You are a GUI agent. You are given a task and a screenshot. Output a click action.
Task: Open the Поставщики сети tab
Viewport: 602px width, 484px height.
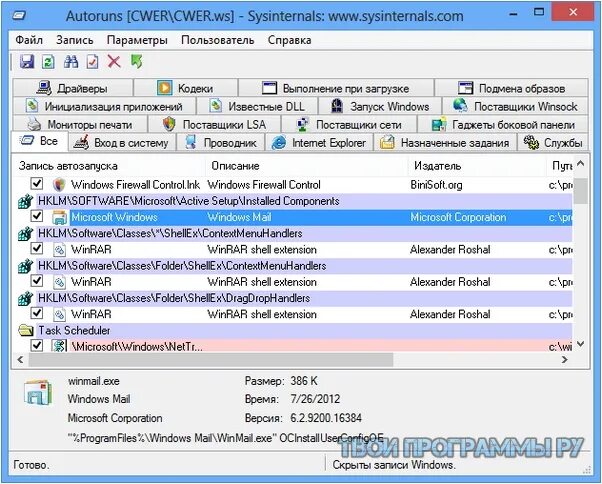[349, 124]
